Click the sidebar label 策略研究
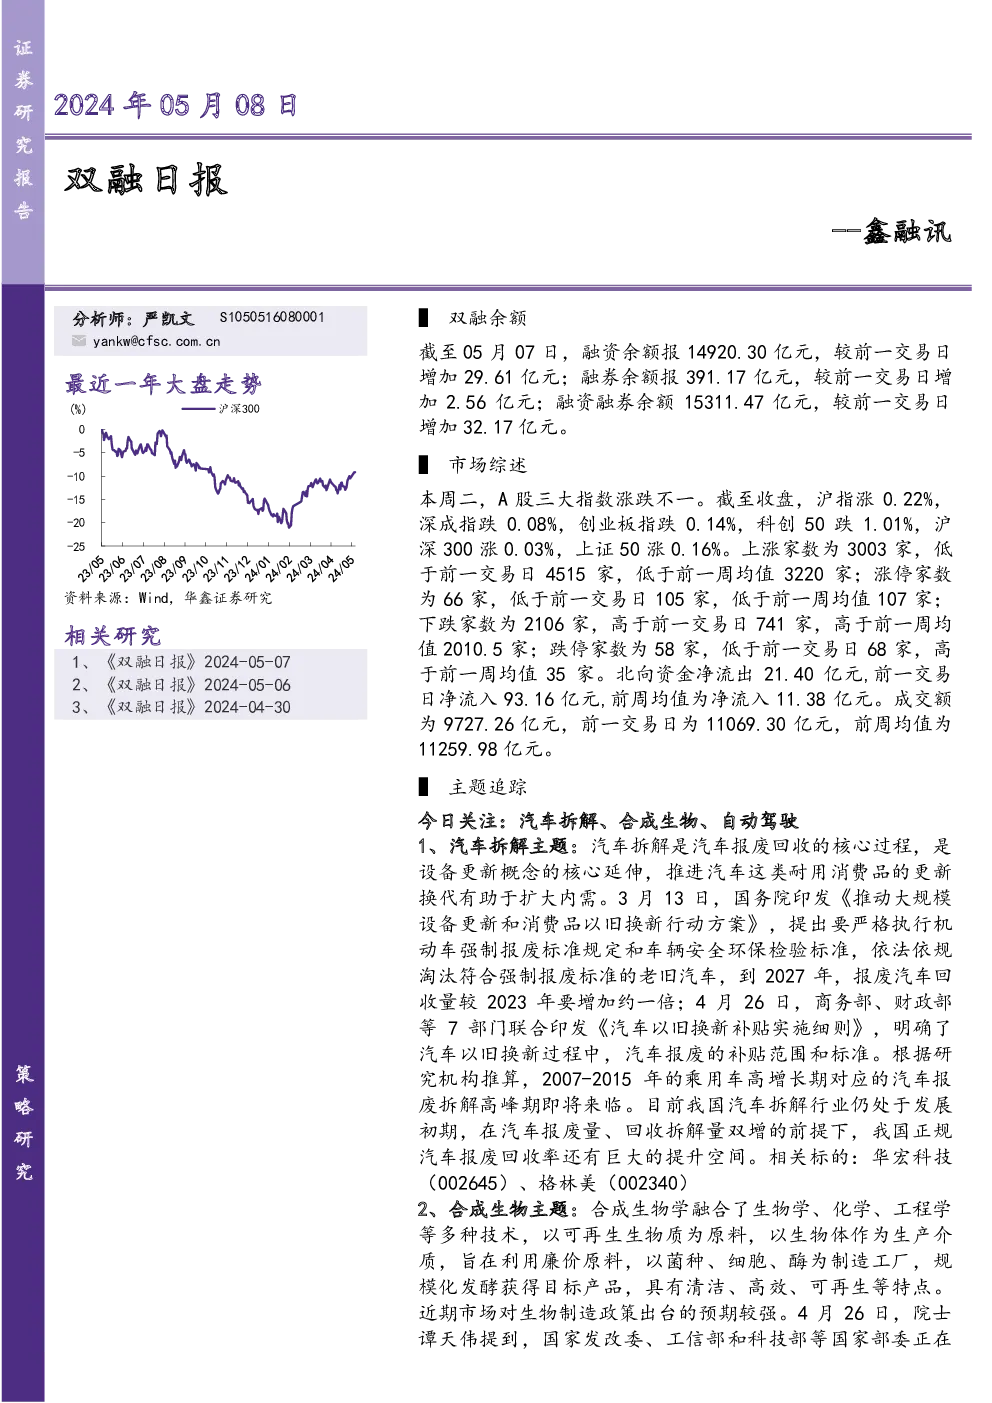The width and height of the screenshot is (992, 1403). tap(23, 1122)
